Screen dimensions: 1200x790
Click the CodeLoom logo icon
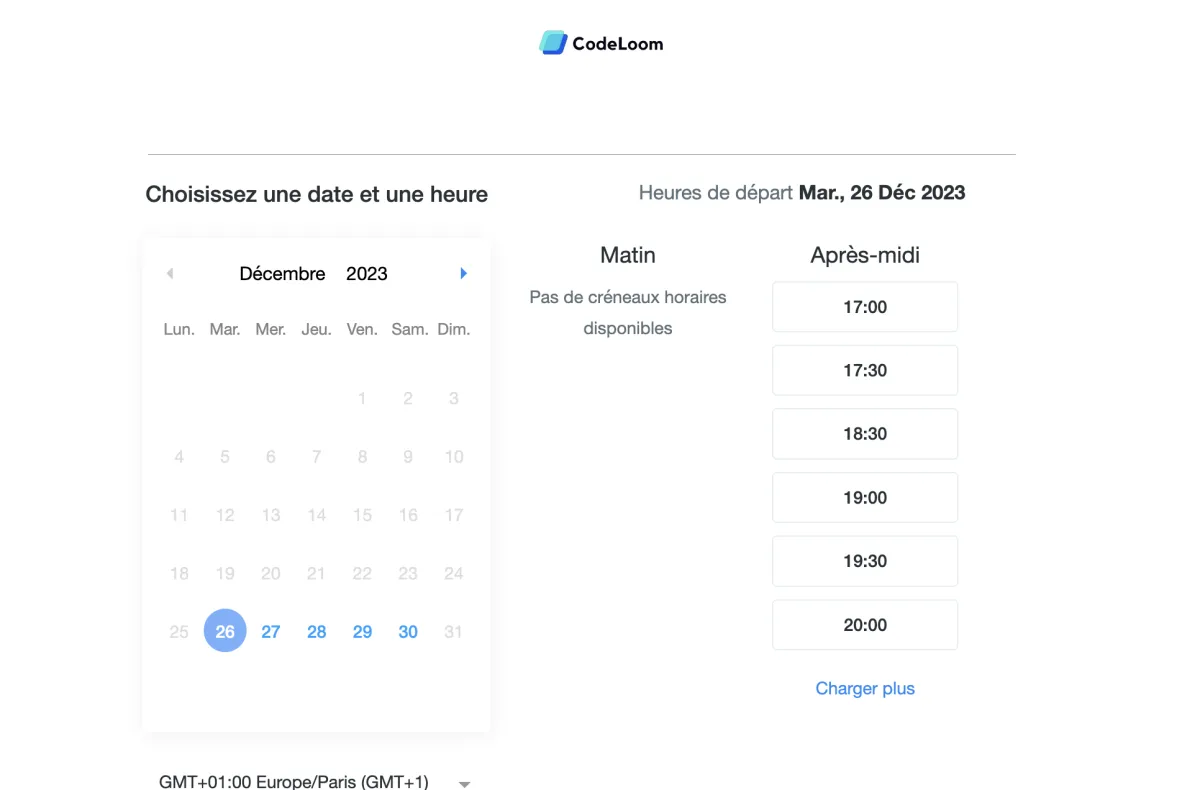(x=553, y=43)
